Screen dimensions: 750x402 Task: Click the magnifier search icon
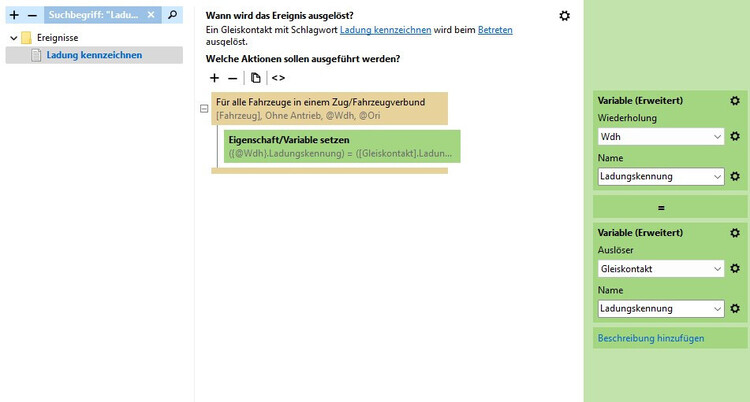tap(172, 16)
